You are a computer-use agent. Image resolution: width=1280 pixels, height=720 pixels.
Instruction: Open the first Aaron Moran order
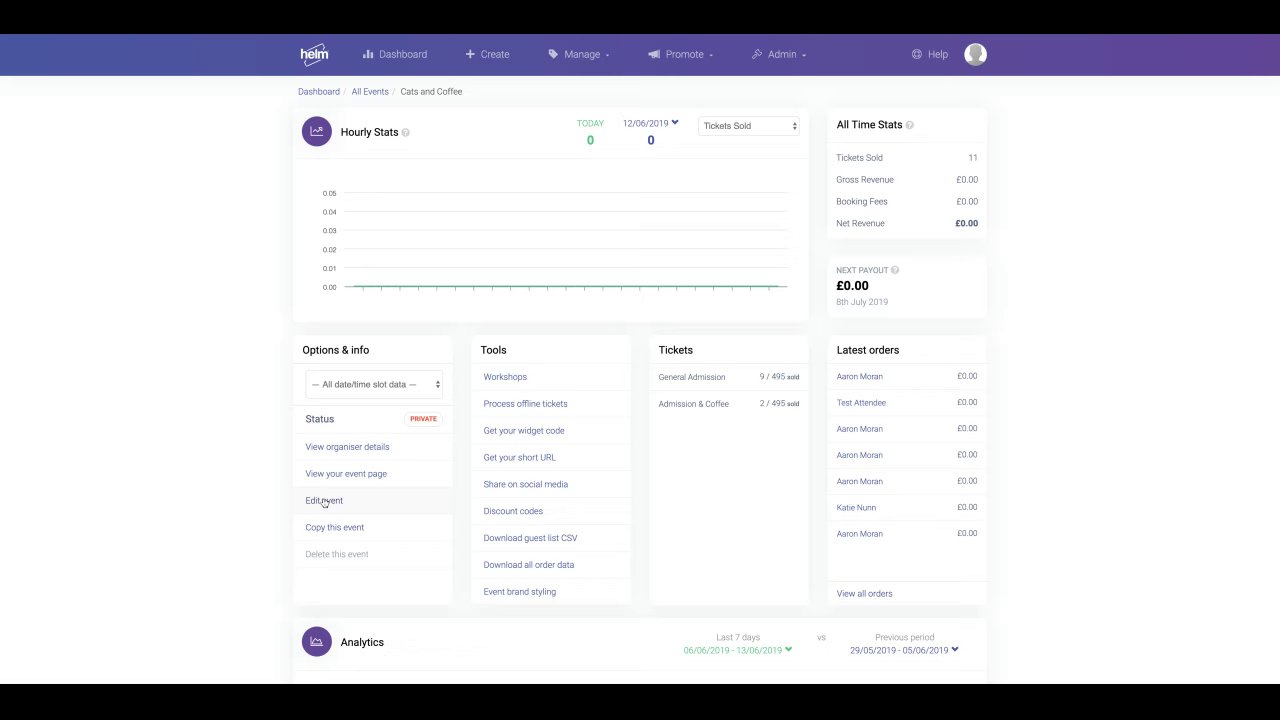pyautogui.click(x=860, y=377)
